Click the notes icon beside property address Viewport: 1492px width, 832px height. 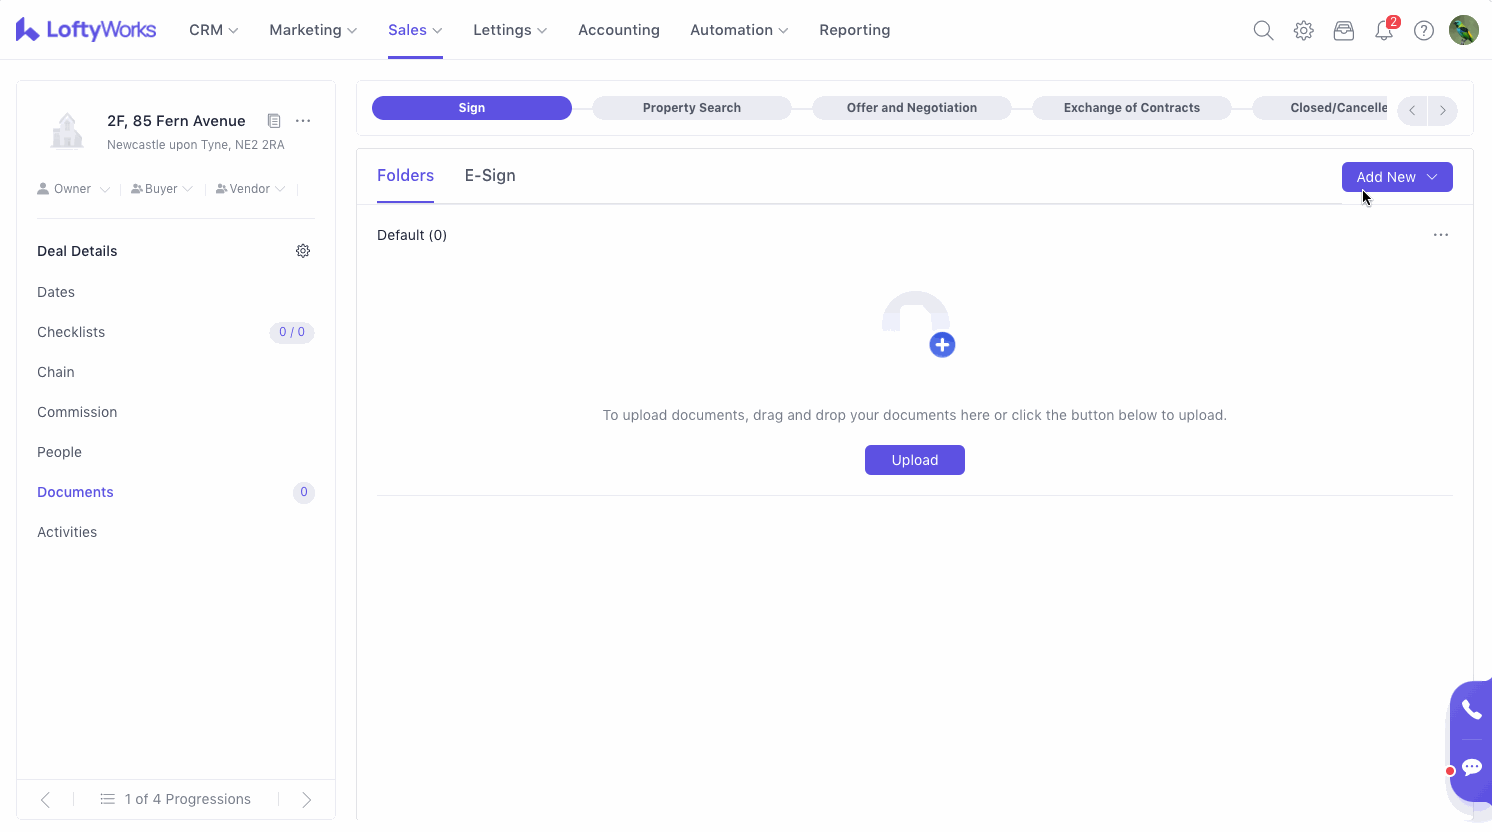(x=274, y=121)
